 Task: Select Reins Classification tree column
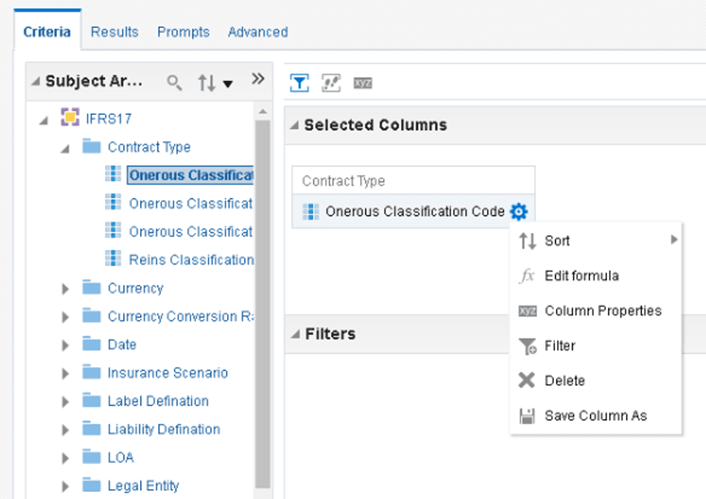[x=190, y=259]
